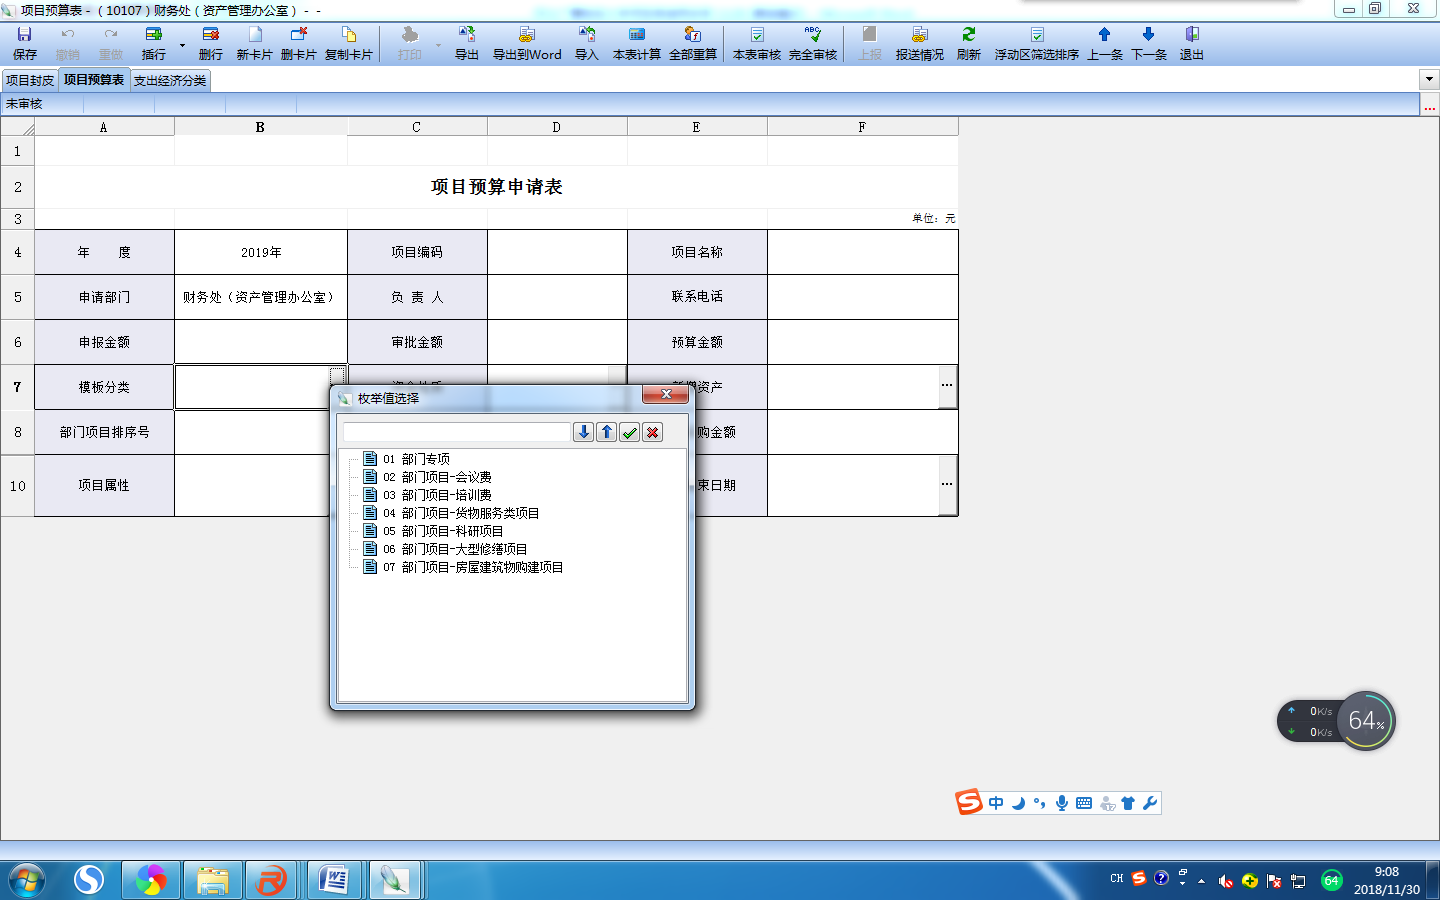
Task: Confirm selection with green checkmark button
Action: (630, 432)
